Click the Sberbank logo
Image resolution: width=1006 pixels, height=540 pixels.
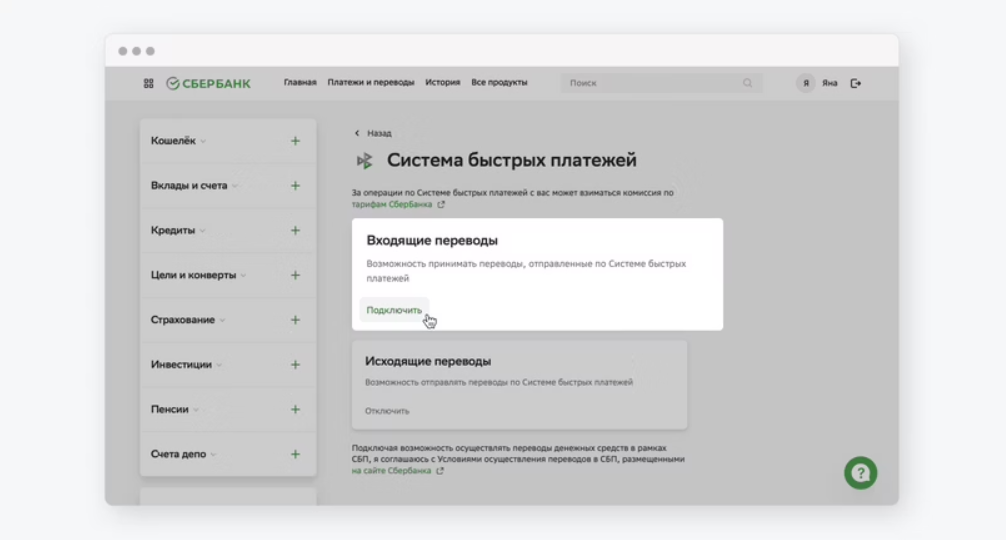208,83
